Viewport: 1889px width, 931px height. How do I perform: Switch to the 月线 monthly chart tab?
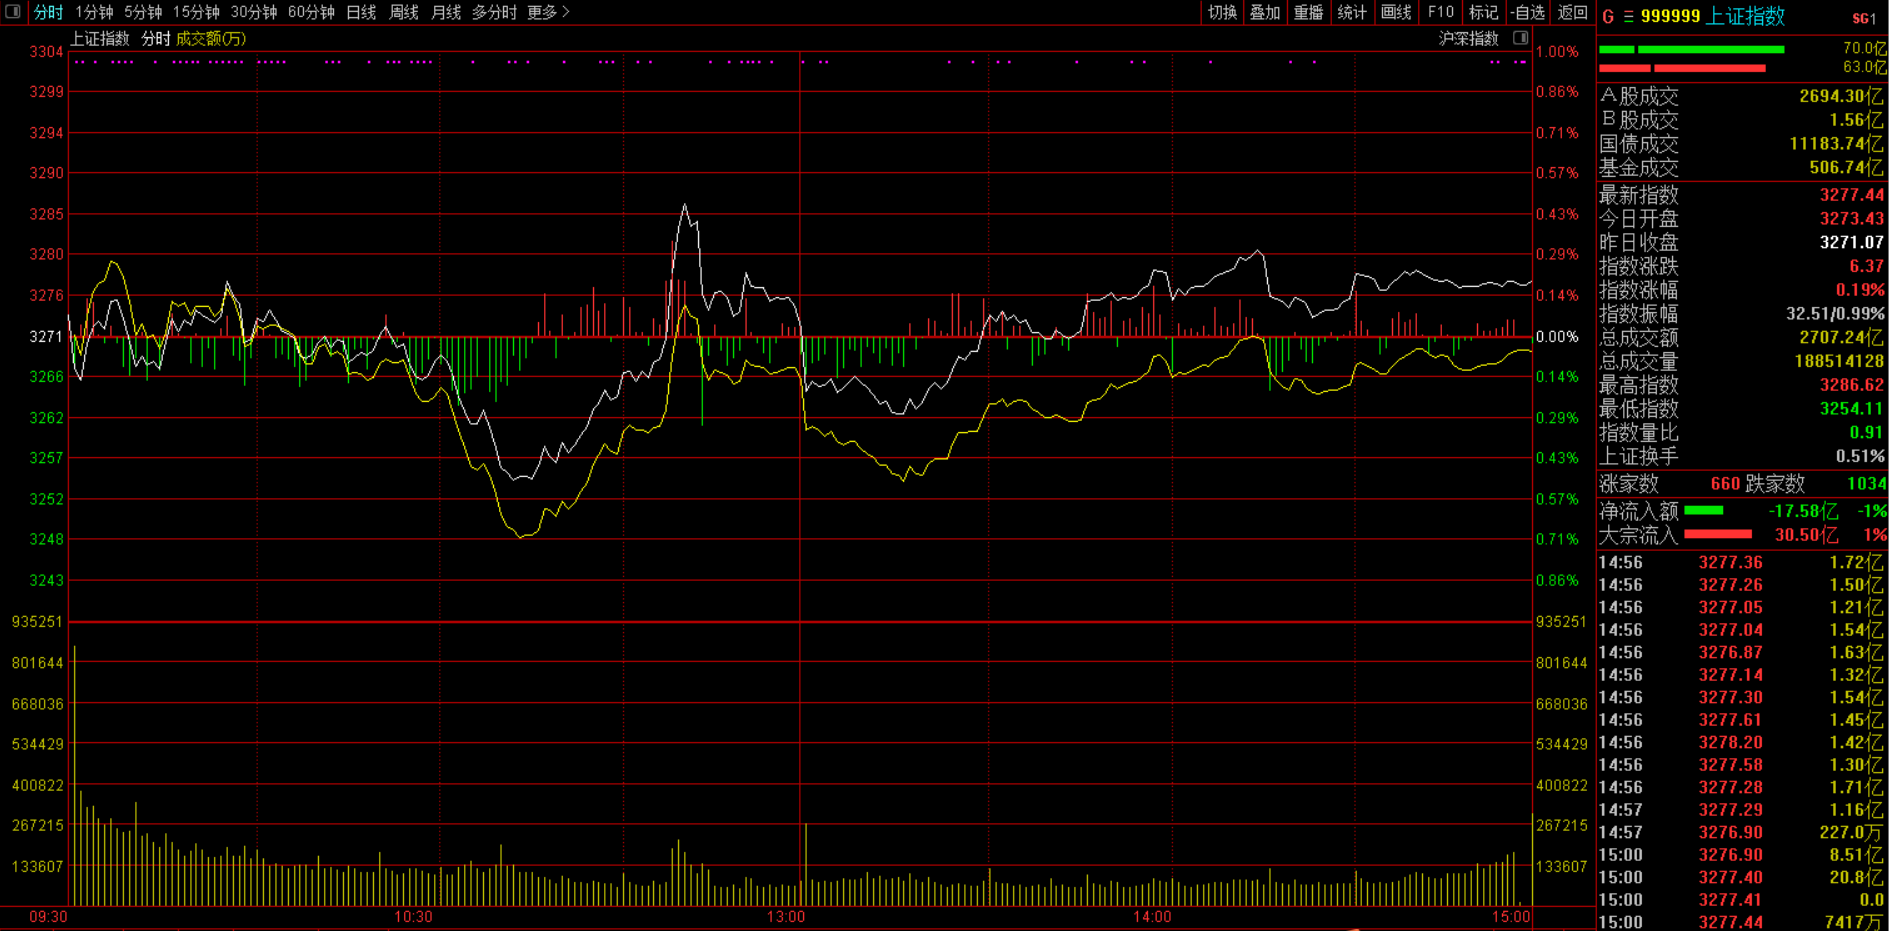tap(446, 12)
